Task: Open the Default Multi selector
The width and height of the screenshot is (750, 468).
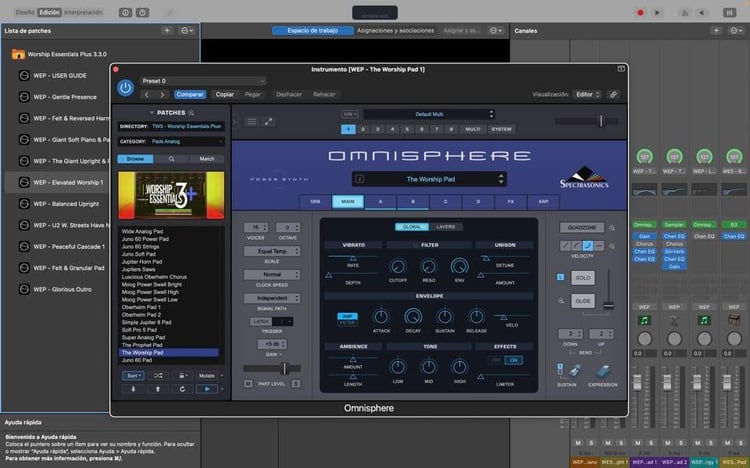Action: (429, 114)
